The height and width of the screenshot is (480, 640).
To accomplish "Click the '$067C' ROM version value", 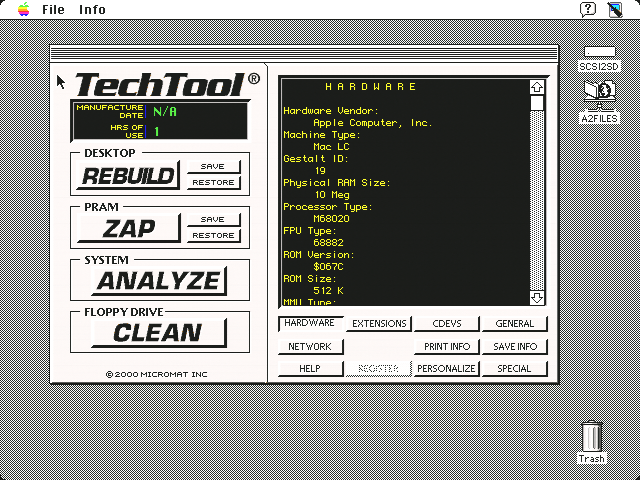I will point(329,267).
